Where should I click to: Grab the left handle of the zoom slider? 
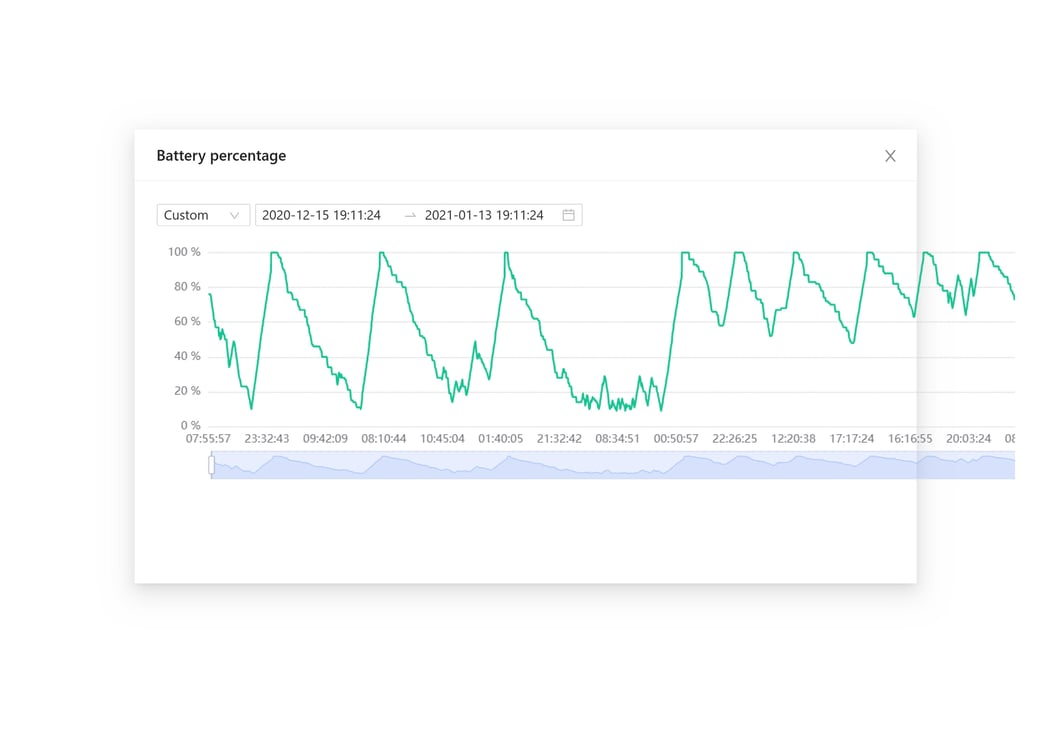[211, 465]
